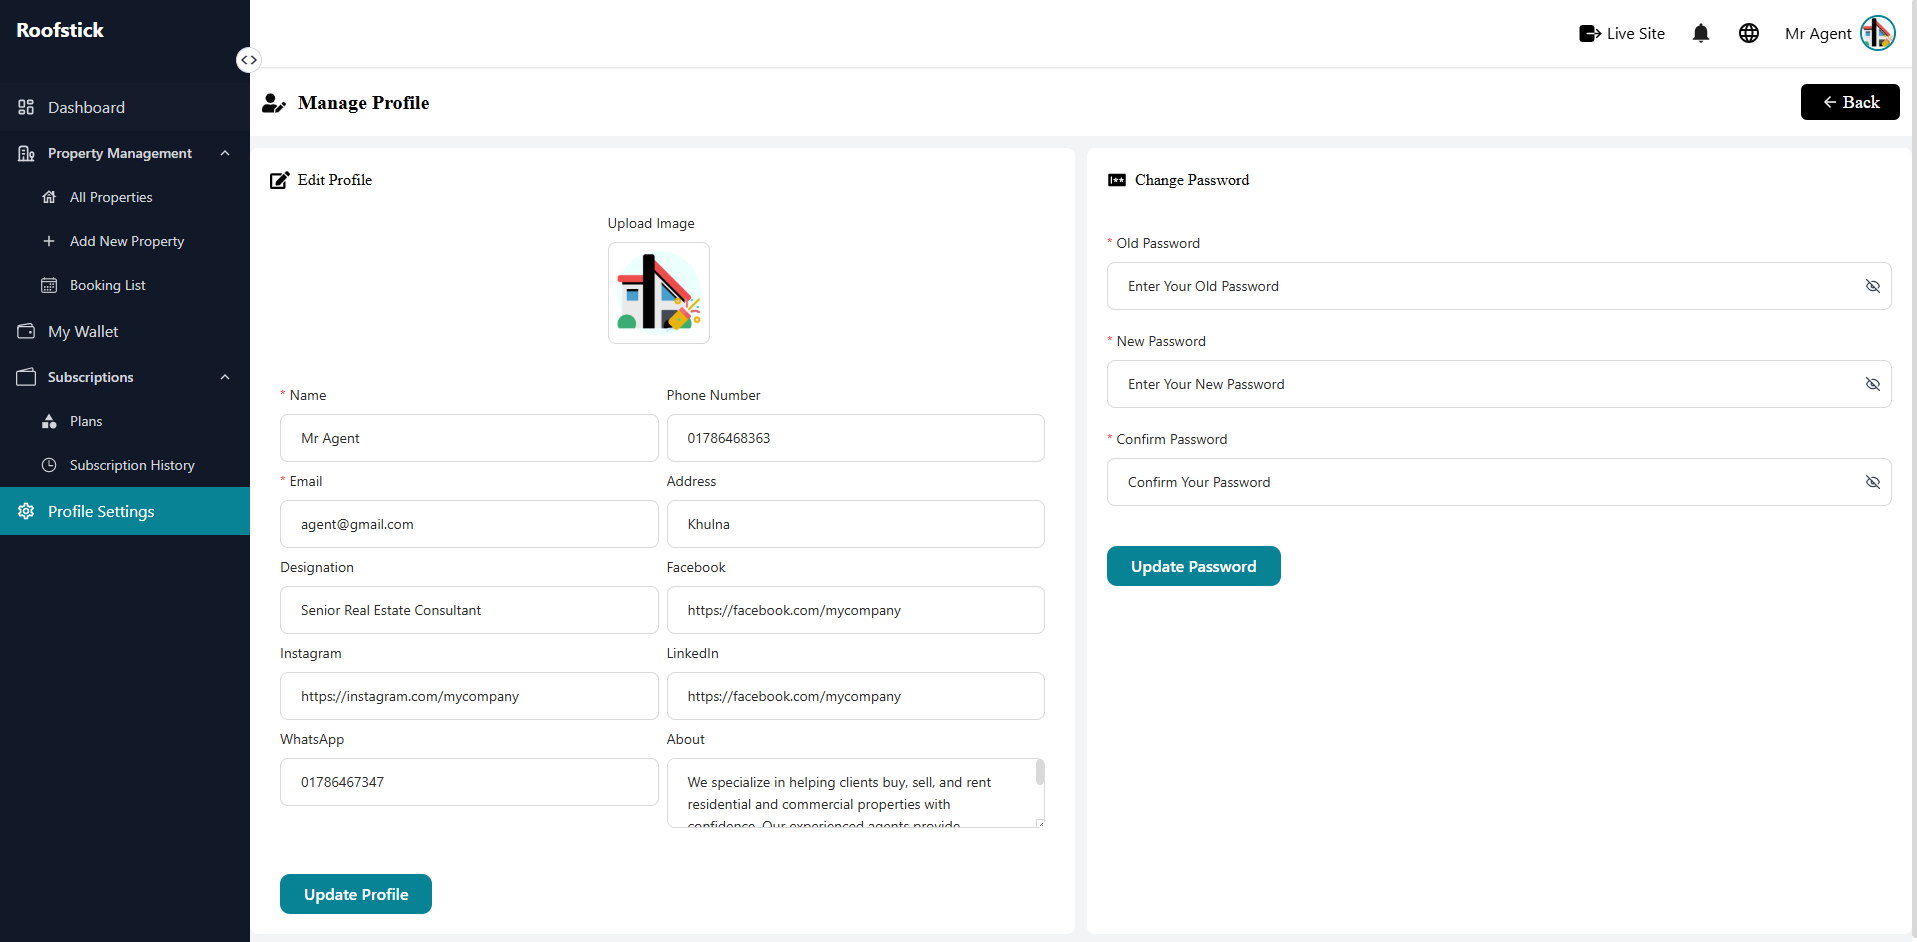Click the Update Password button
Screen dimensions: 1917x942
pos(1193,566)
